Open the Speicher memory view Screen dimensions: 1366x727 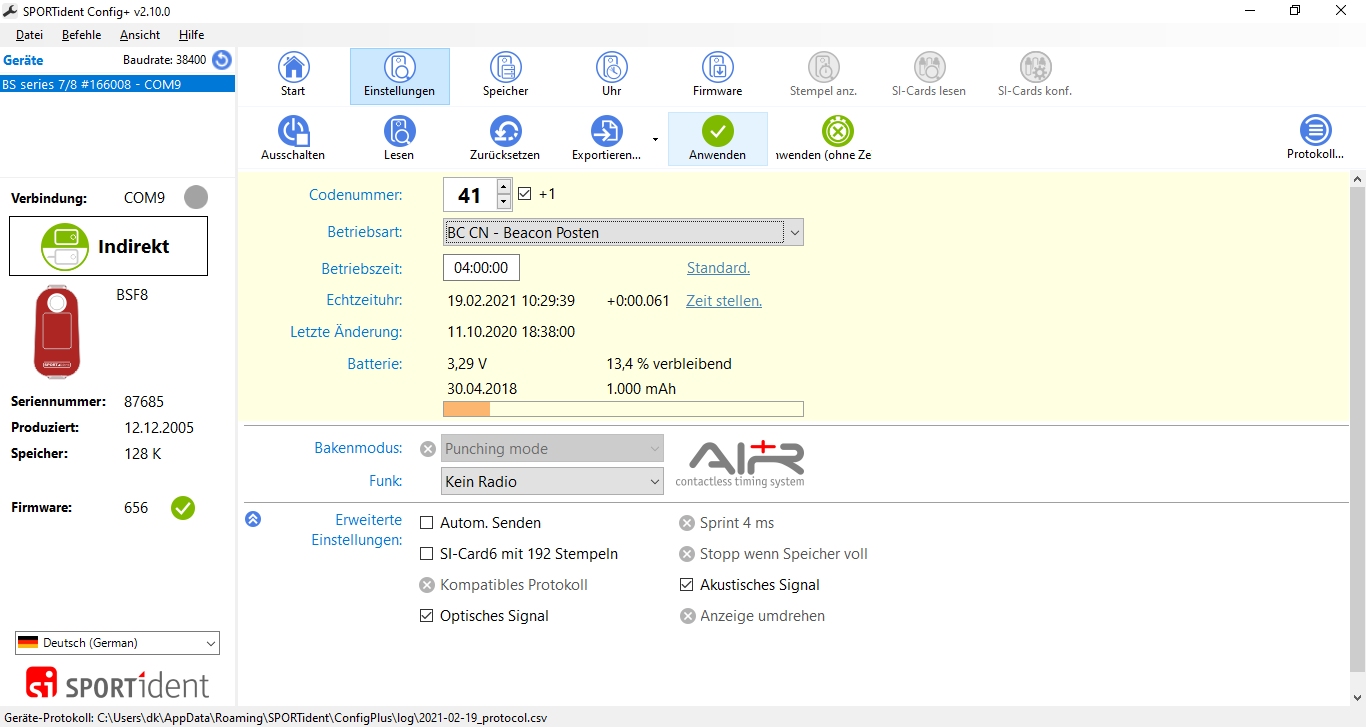coord(506,76)
